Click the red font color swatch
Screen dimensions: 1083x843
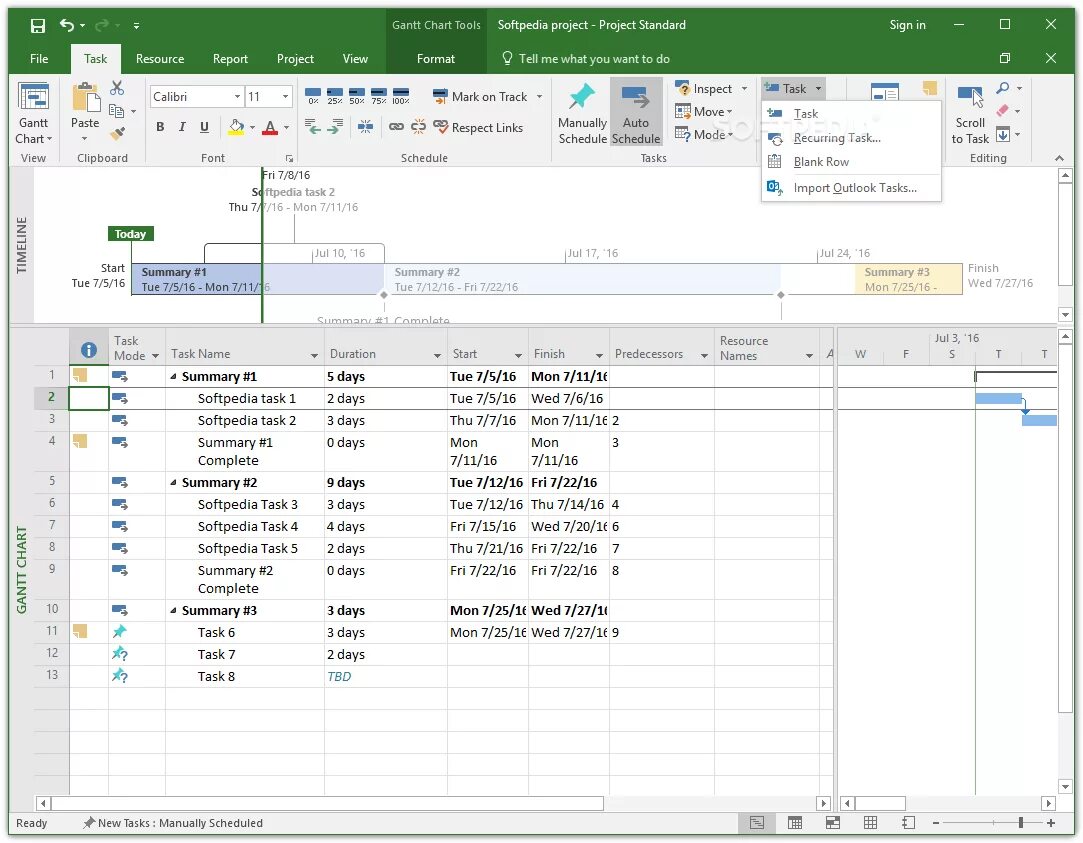pos(270,128)
